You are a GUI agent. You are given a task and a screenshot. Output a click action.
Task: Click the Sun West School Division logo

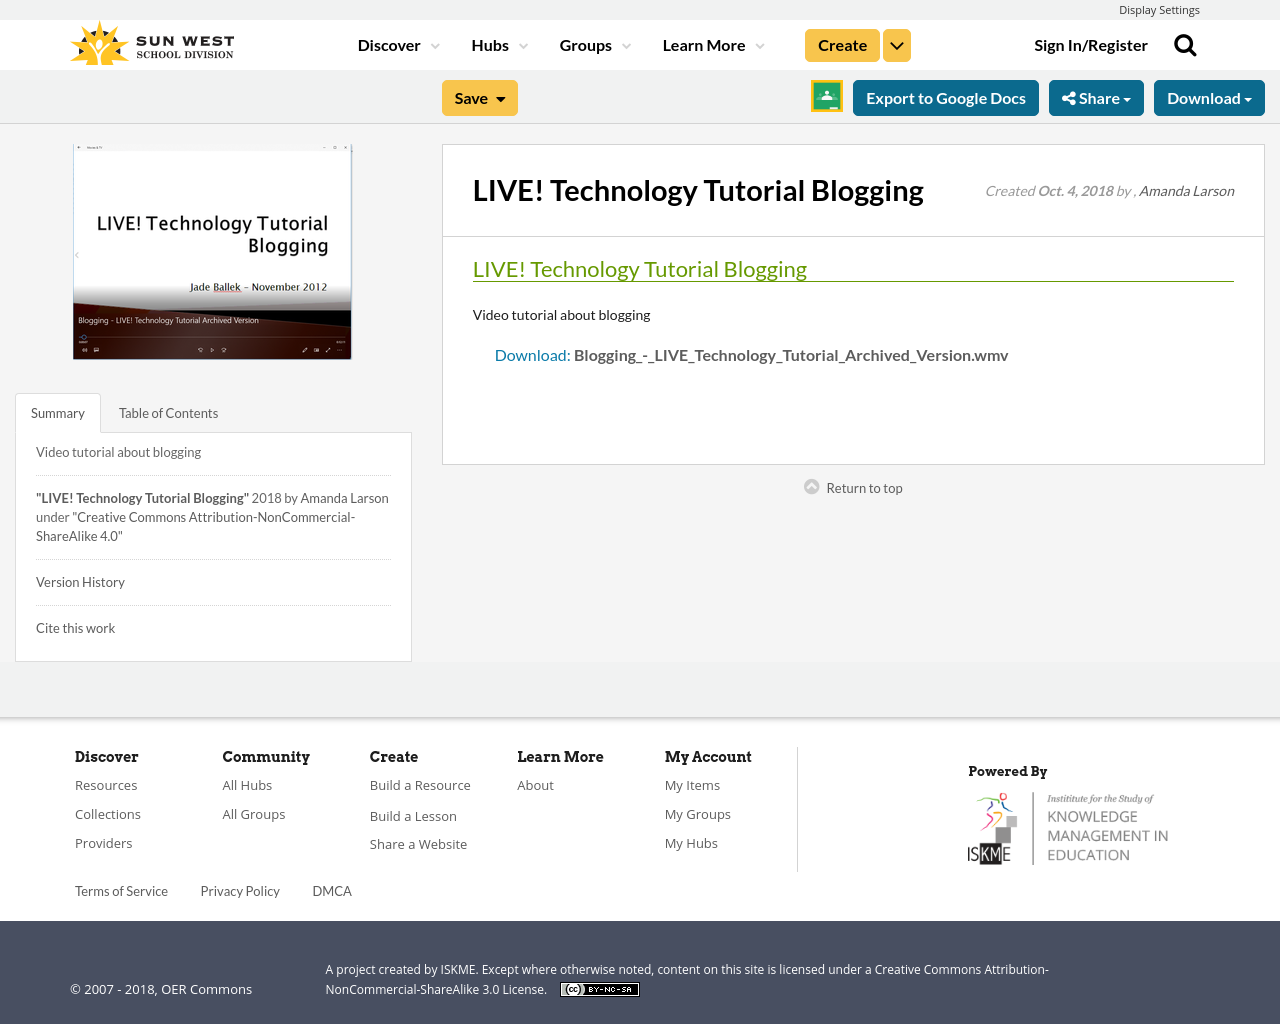(x=152, y=45)
